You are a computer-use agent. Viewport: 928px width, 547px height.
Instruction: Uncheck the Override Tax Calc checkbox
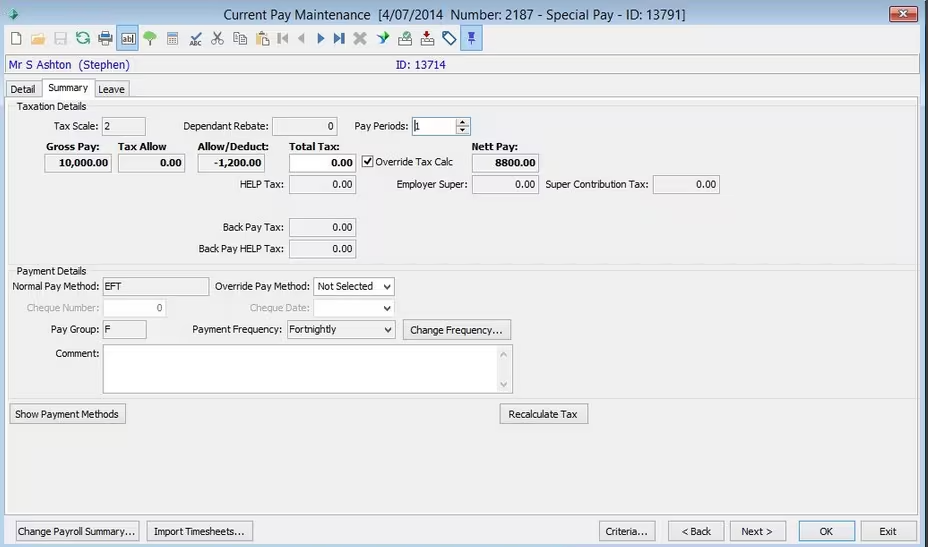tap(368, 162)
